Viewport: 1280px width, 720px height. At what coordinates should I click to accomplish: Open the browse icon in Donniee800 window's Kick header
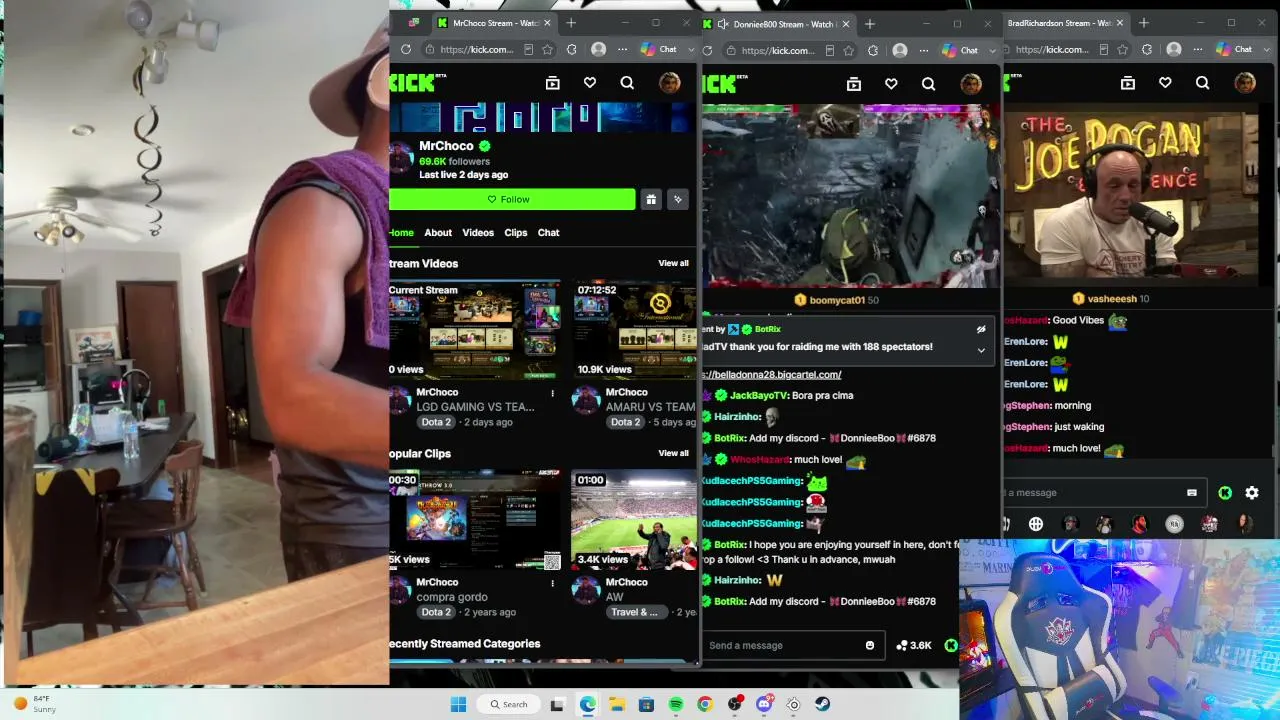pyautogui.click(x=853, y=84)
